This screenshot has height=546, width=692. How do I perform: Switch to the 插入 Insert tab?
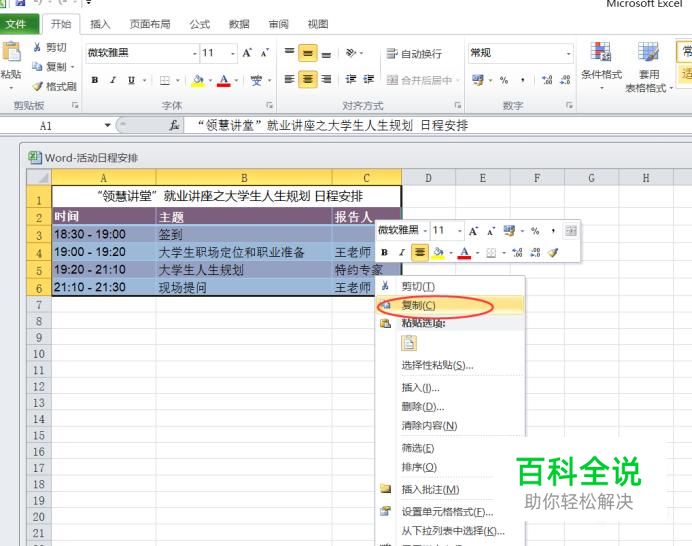click(100, 24)
